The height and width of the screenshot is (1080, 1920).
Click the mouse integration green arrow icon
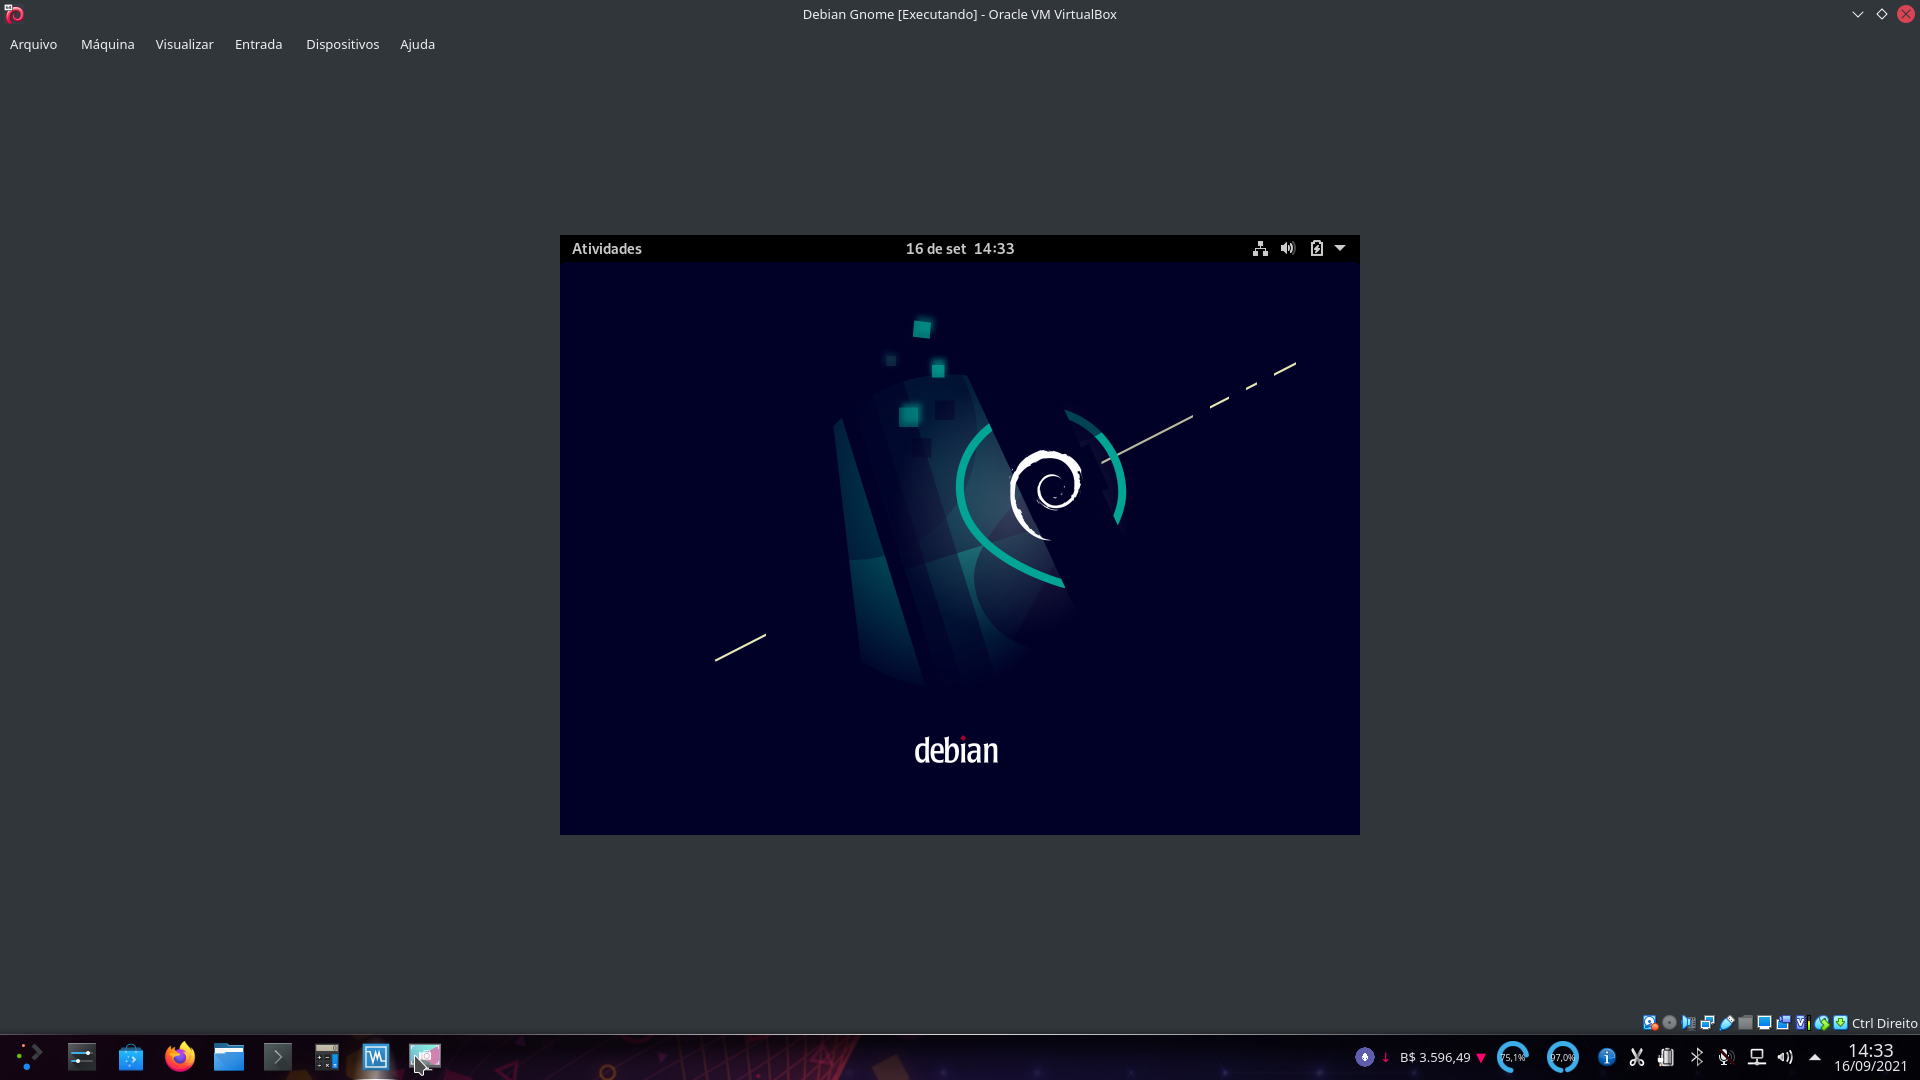pos(1822,1023)
